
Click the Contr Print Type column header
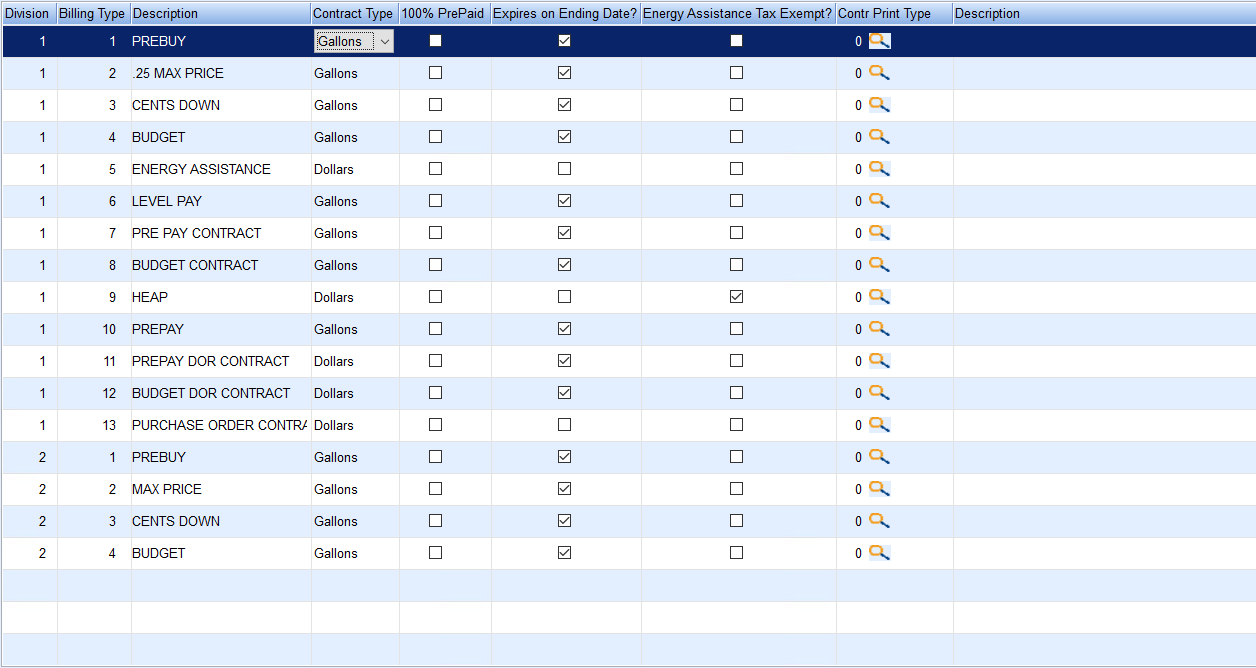click(894, 13)
